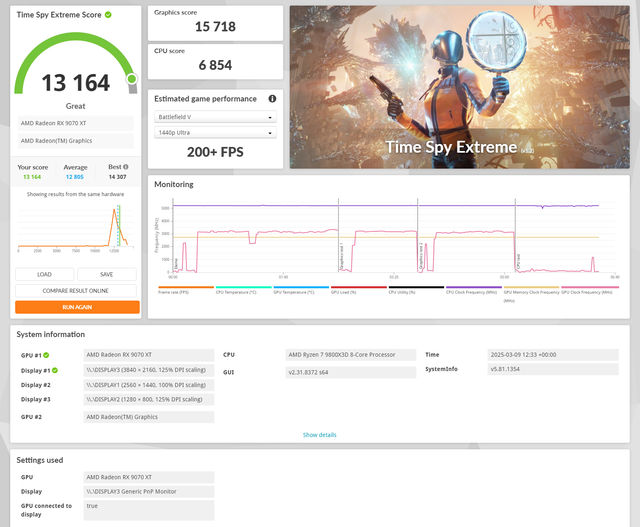Viewport: 640px width, 527px height.
Task: Click the Average score value 12 805
Action: (75, 177)
